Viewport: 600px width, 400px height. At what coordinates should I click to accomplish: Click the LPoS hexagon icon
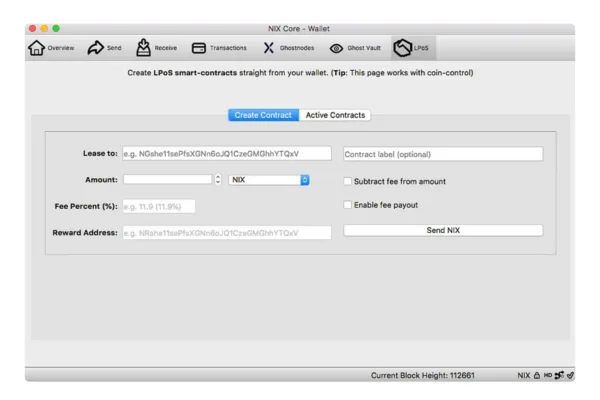[x=402, y=48]
